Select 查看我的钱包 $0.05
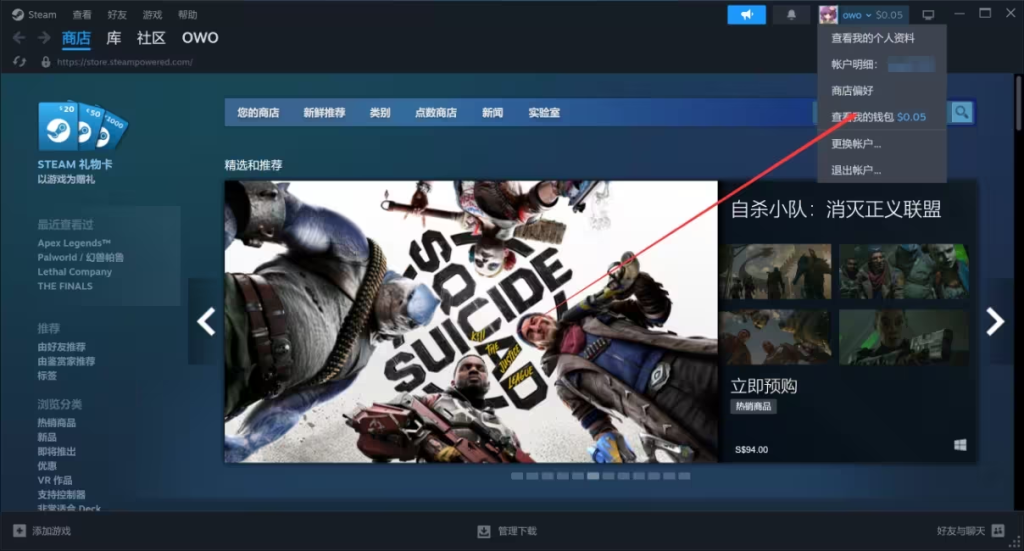The image size is (1024, 551). tap(882, 116)
